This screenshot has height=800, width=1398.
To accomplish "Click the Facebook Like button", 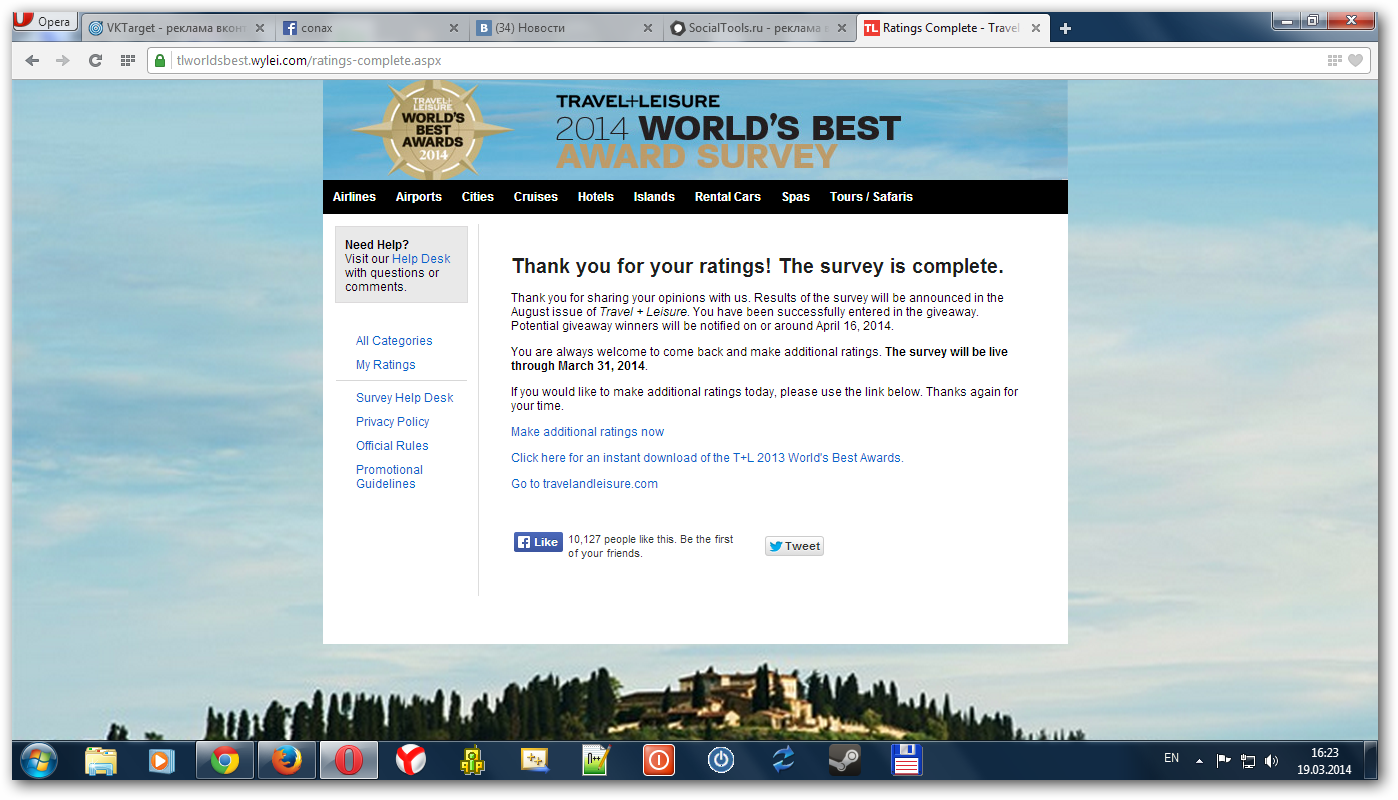I will pos(538,542).
